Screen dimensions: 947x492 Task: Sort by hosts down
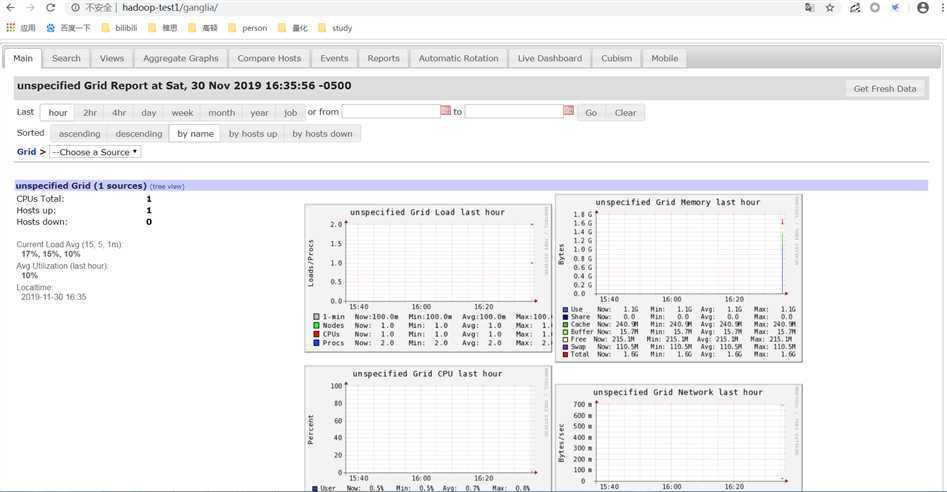[x=323, y=133]
